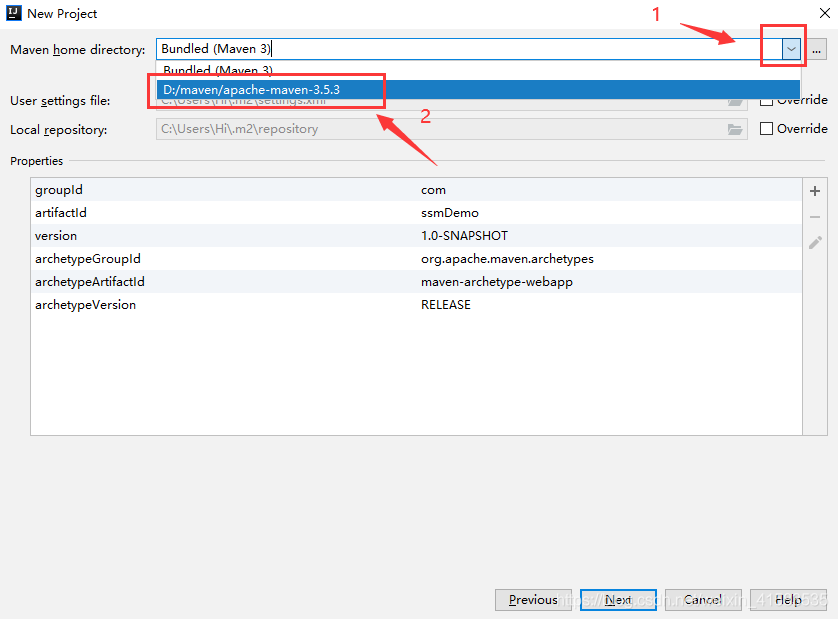Click the RELEASE value

click(446, 305)
